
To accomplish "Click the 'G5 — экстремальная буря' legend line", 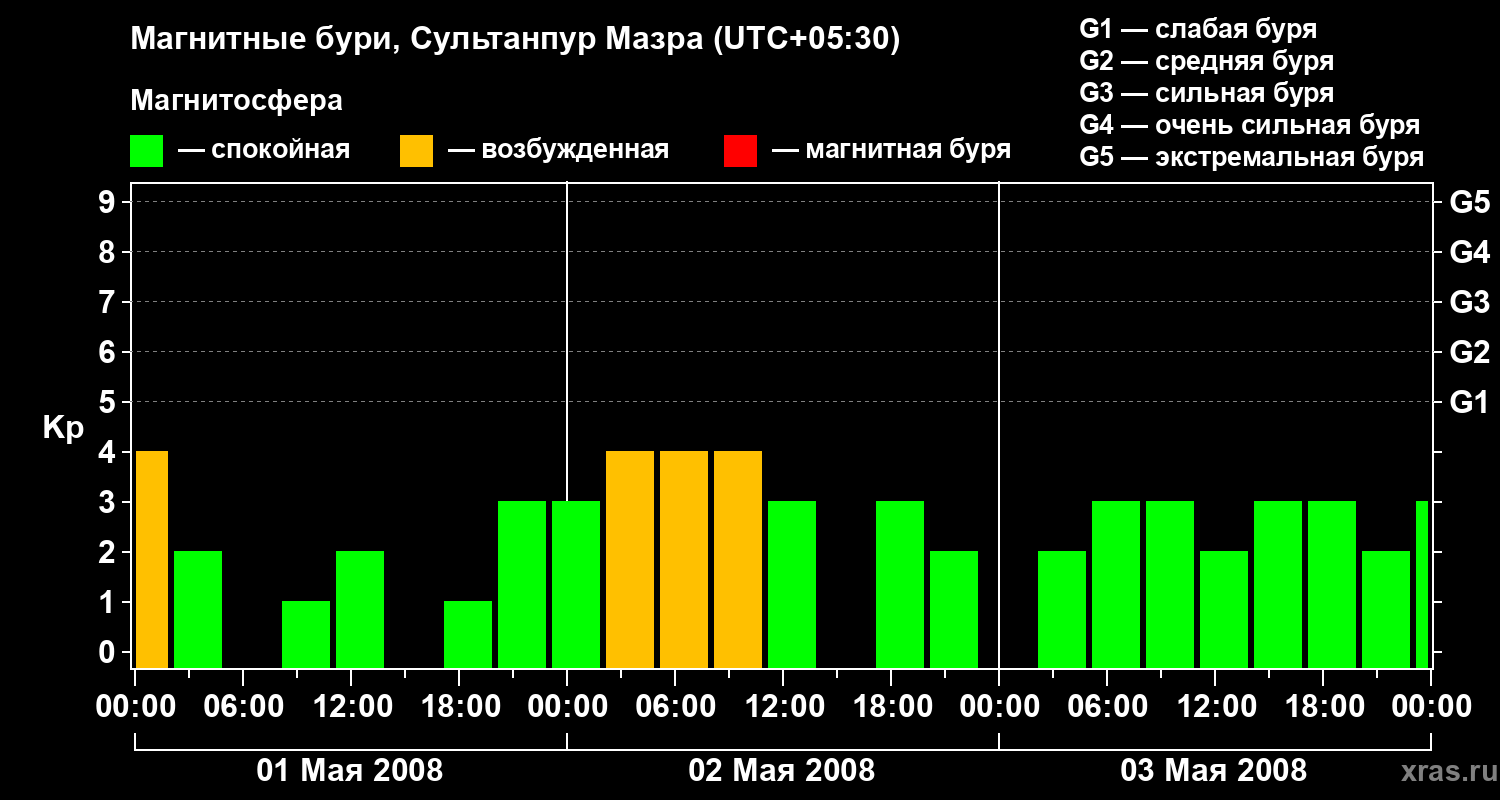I will pyautogui.click(x=1252, y=157).
